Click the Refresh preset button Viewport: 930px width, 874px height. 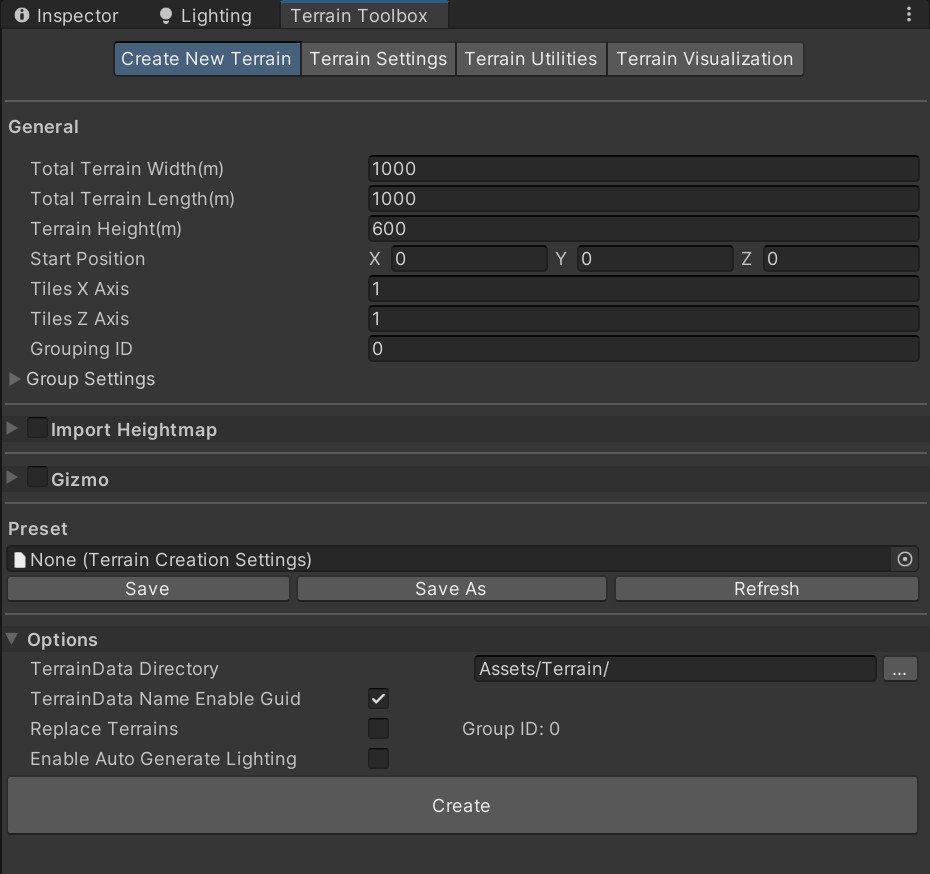click(767, 589)
